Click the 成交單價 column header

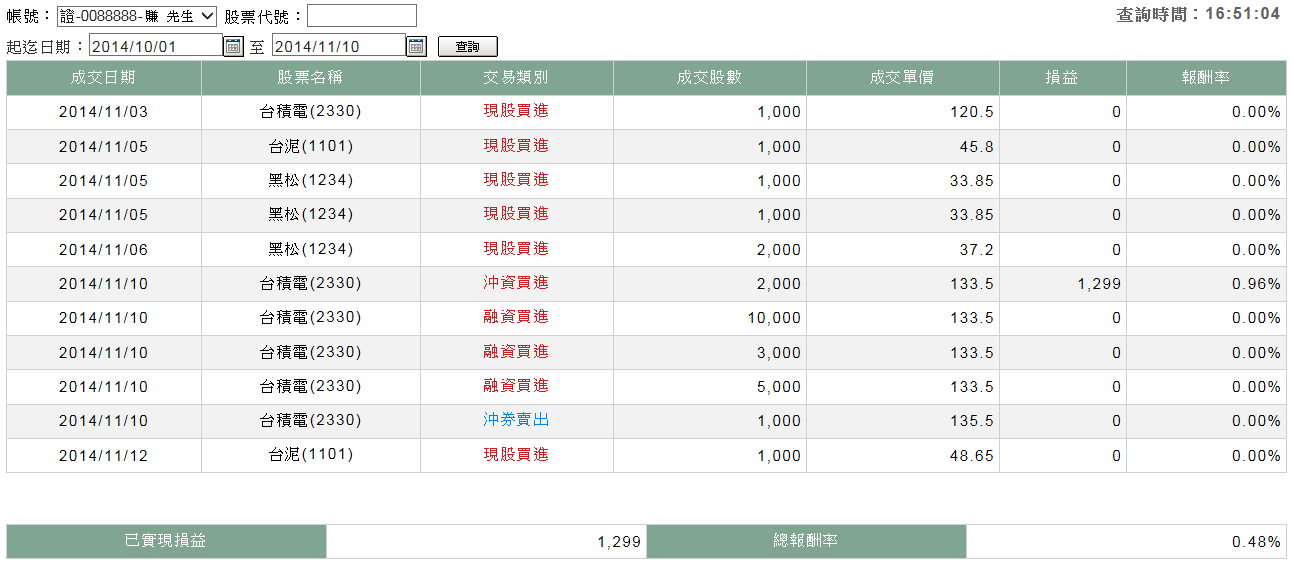(x=902, y=78)
